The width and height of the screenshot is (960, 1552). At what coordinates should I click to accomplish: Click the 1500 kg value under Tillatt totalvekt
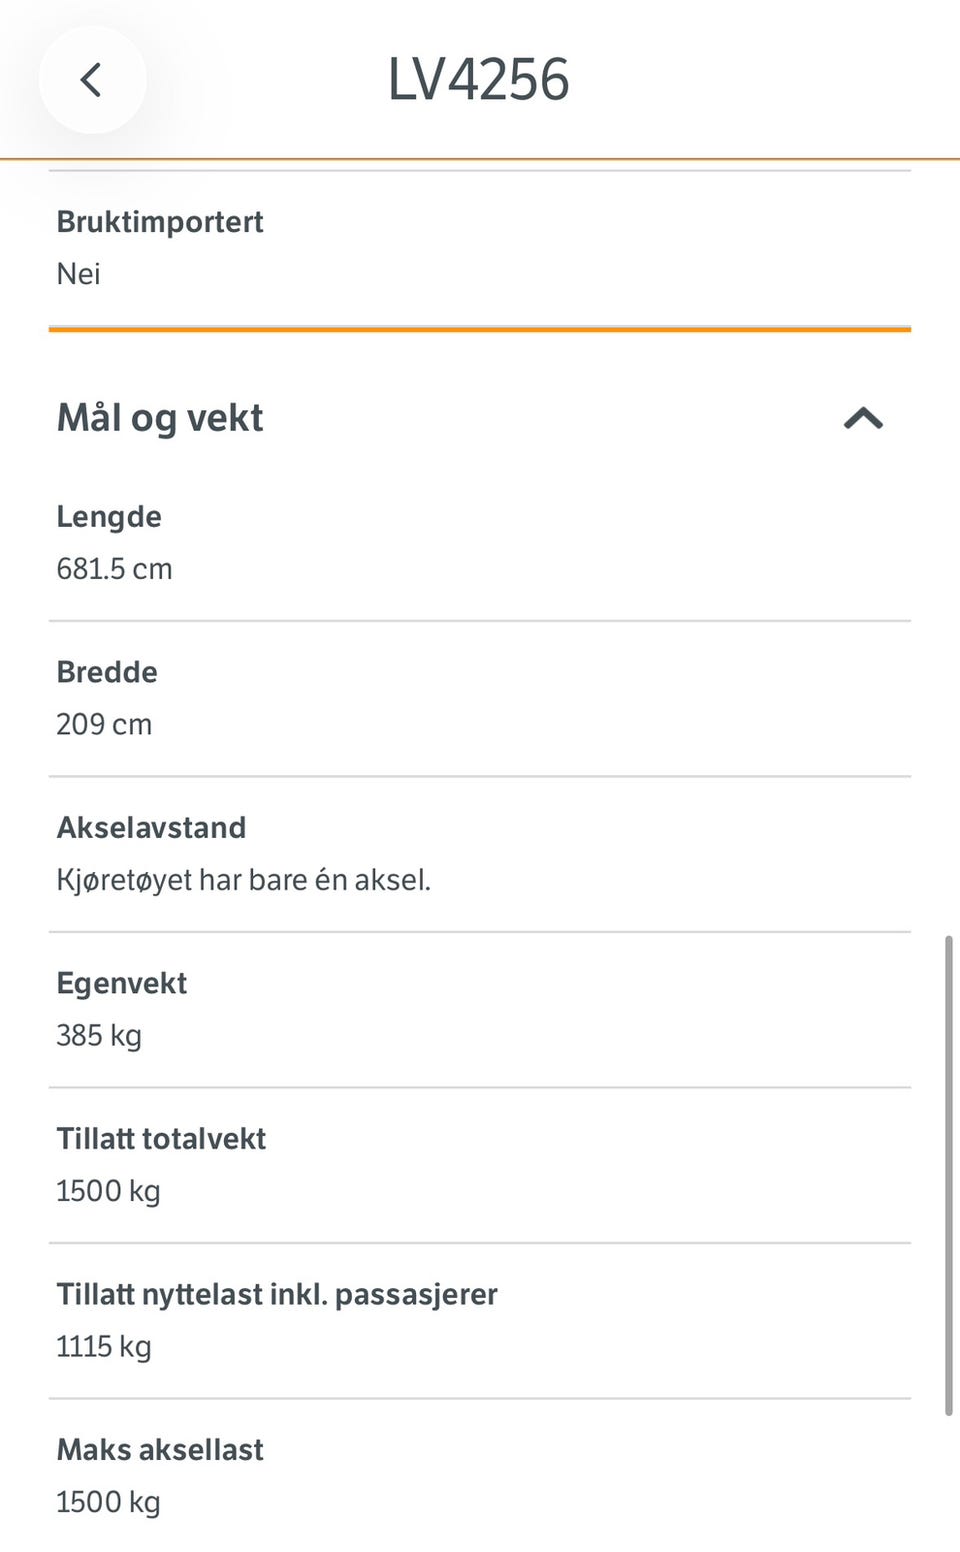108,1191
